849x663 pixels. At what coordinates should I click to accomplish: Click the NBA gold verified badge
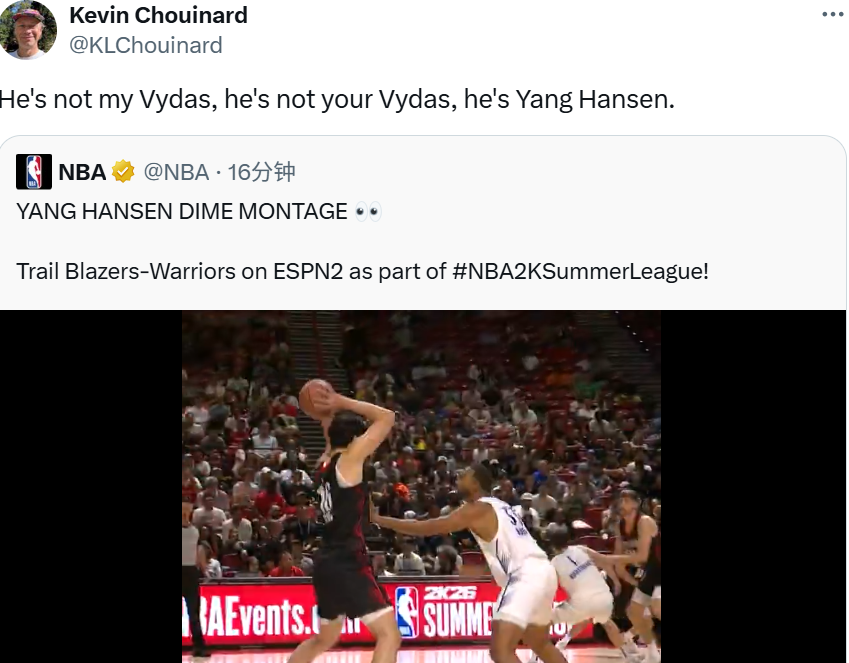point(123,172)
